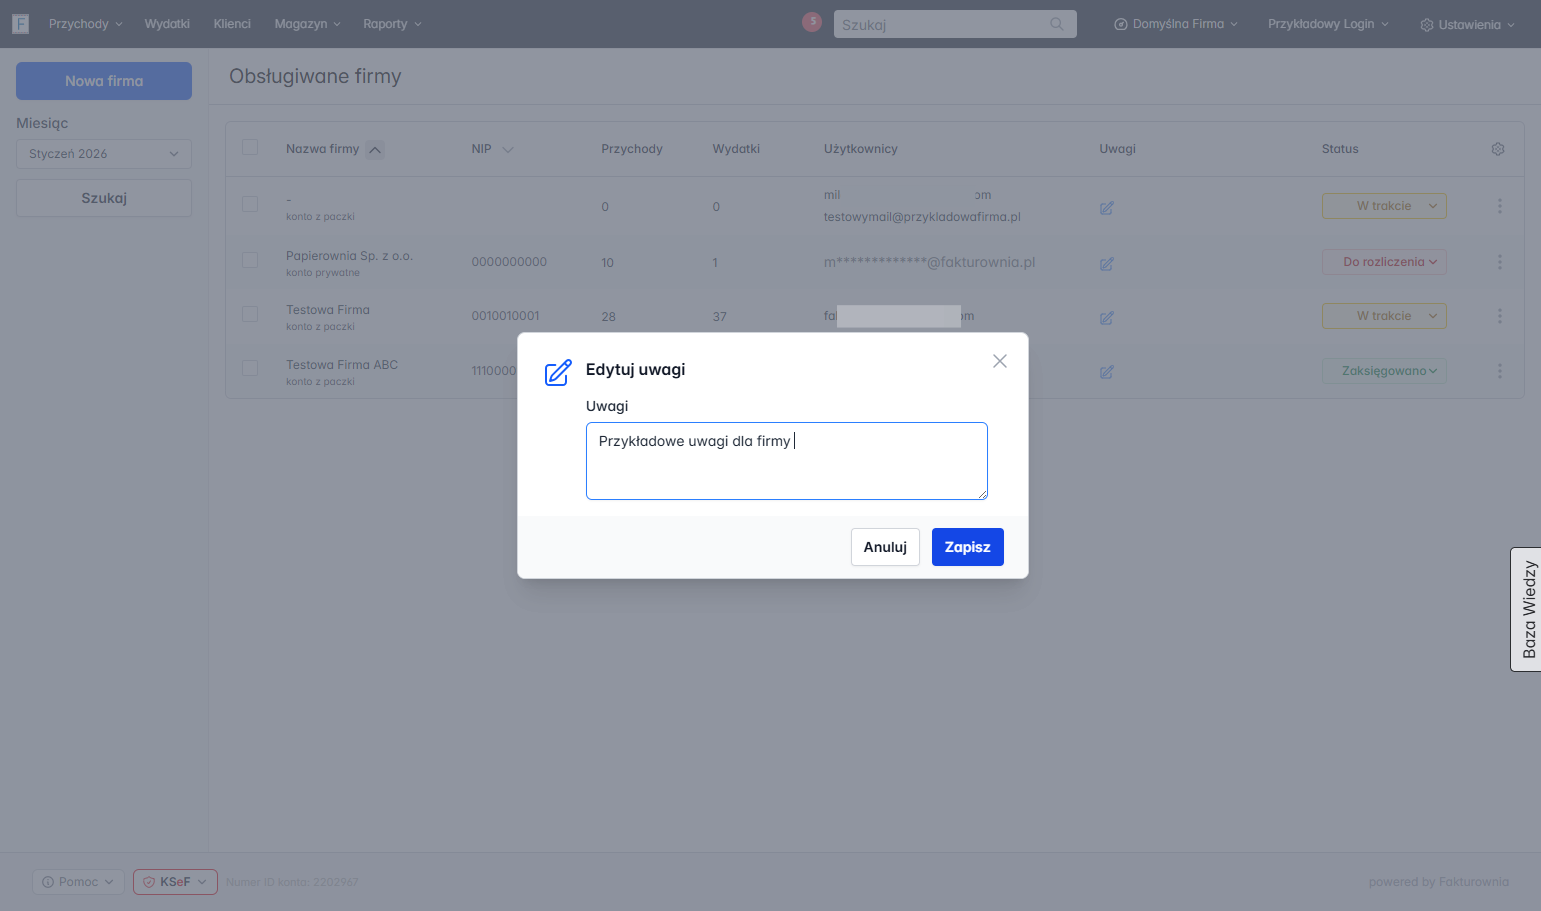Sort by the NIP column arrow
The height and width of the screenshot is (911, 1541).
coord(508,150)
